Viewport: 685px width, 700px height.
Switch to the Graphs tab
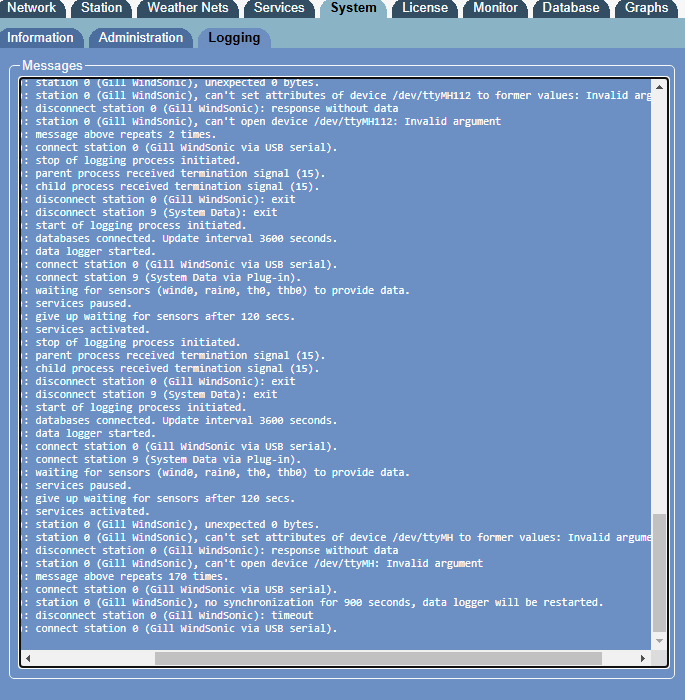[x=647, y=8]
